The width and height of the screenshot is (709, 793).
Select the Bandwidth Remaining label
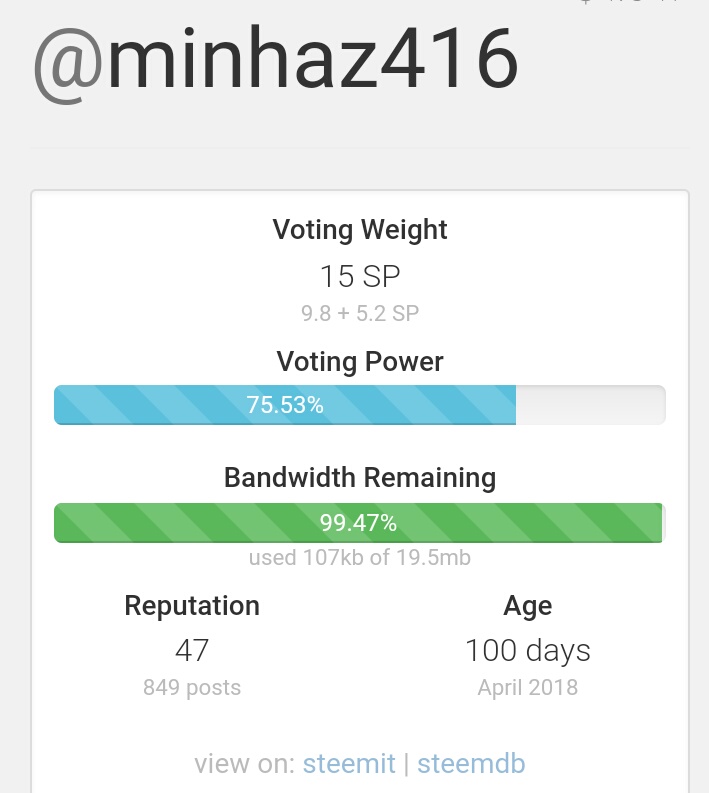pyautogui.click(x=360, y=478)
